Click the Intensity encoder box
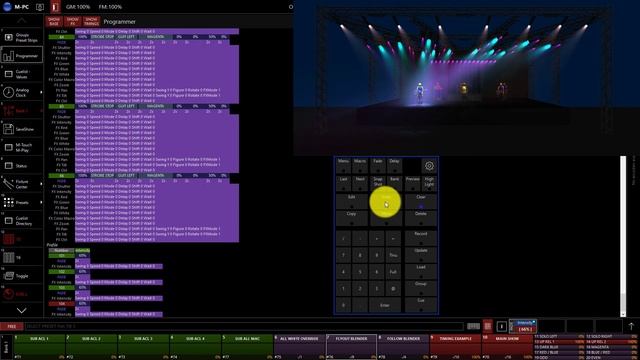The width and height of the screenshot is (640, 360). click(523, 326)
